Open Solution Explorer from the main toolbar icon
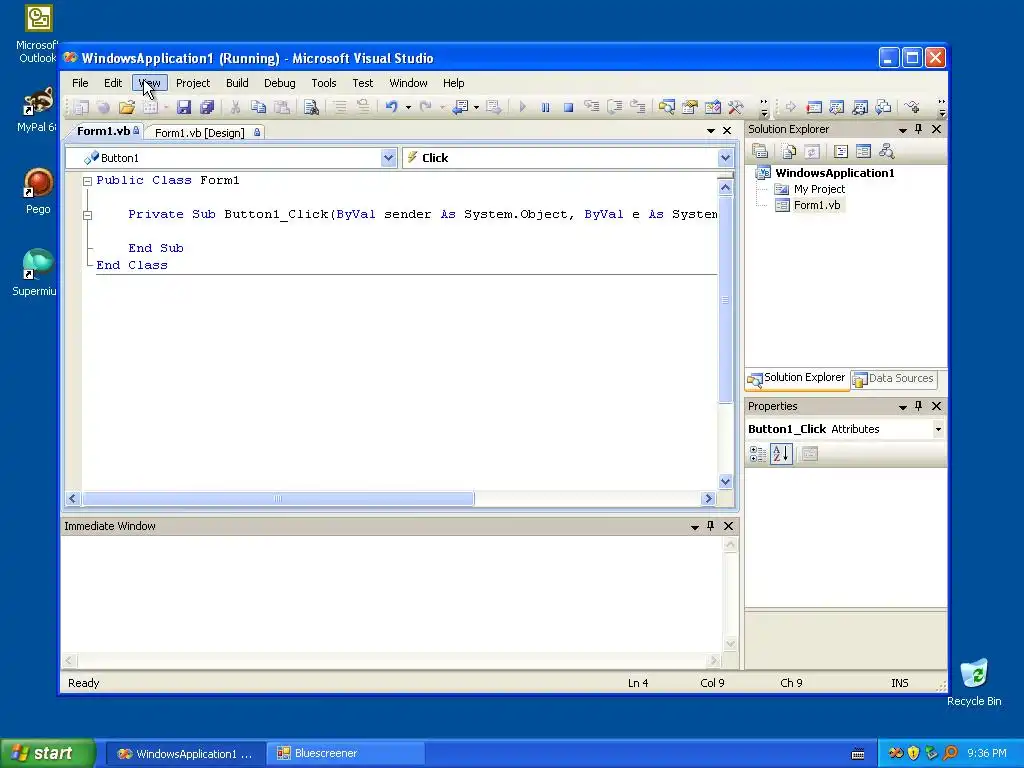The width and height of the screenshot is (1024, 768). [667, 106]
